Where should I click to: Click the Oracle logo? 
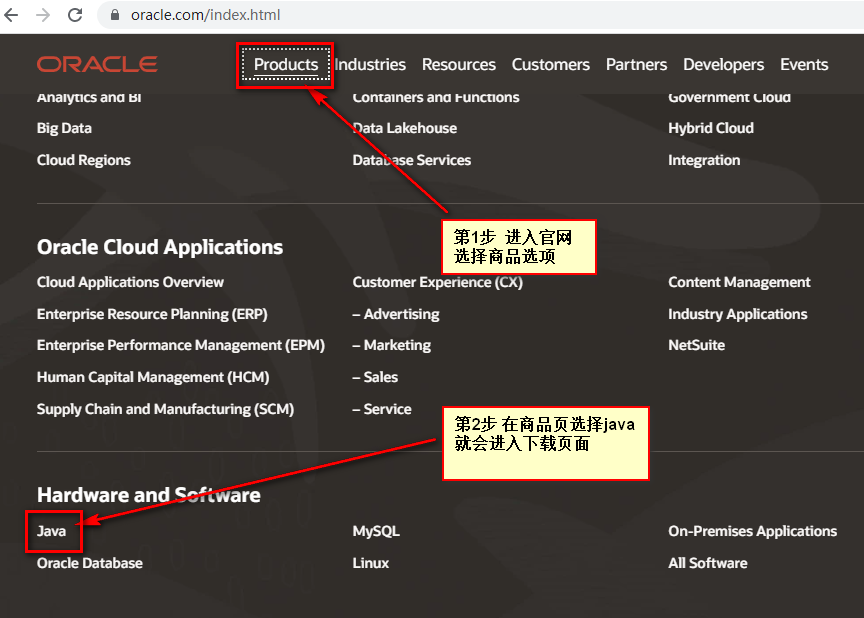(x=97, y=64)
